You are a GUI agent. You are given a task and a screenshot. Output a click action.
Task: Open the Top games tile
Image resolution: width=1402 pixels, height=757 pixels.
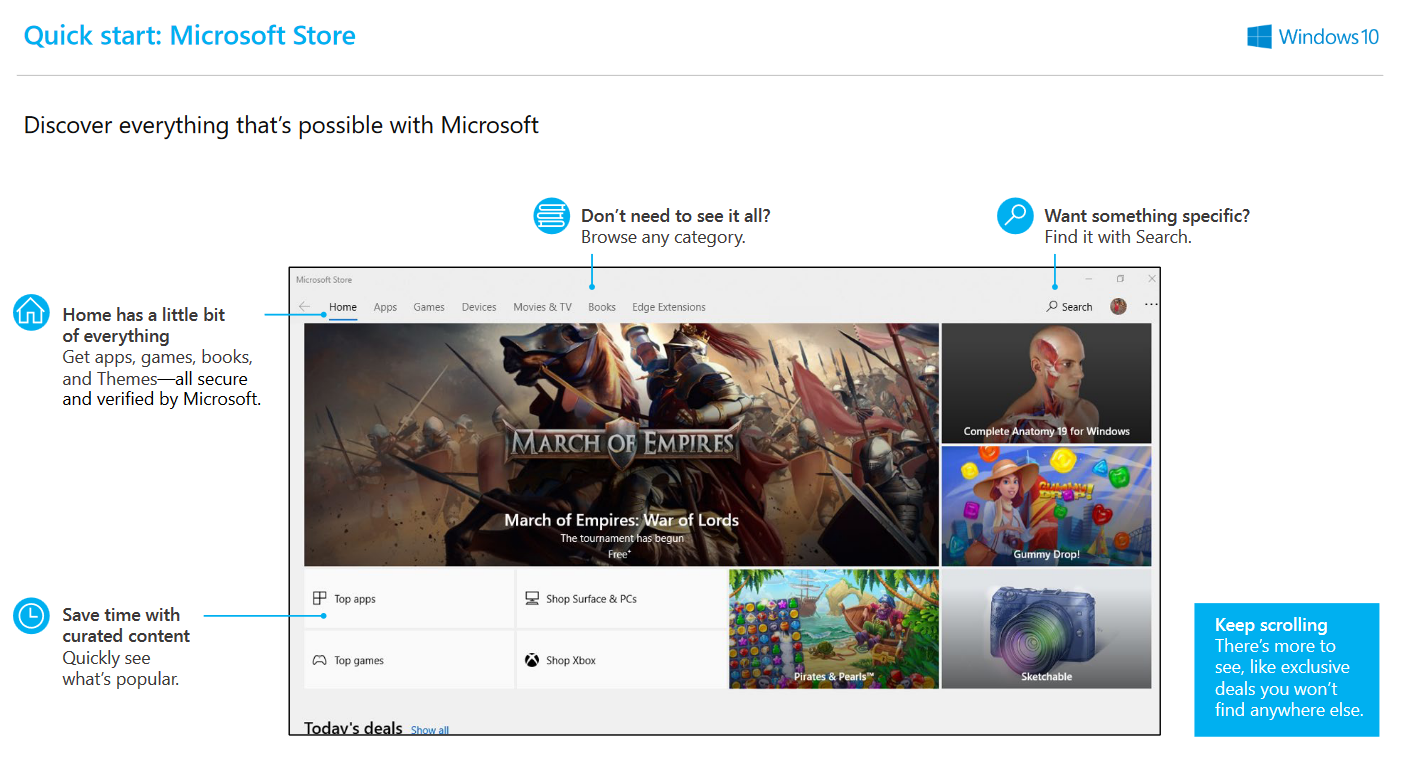[x=409, y=660]
